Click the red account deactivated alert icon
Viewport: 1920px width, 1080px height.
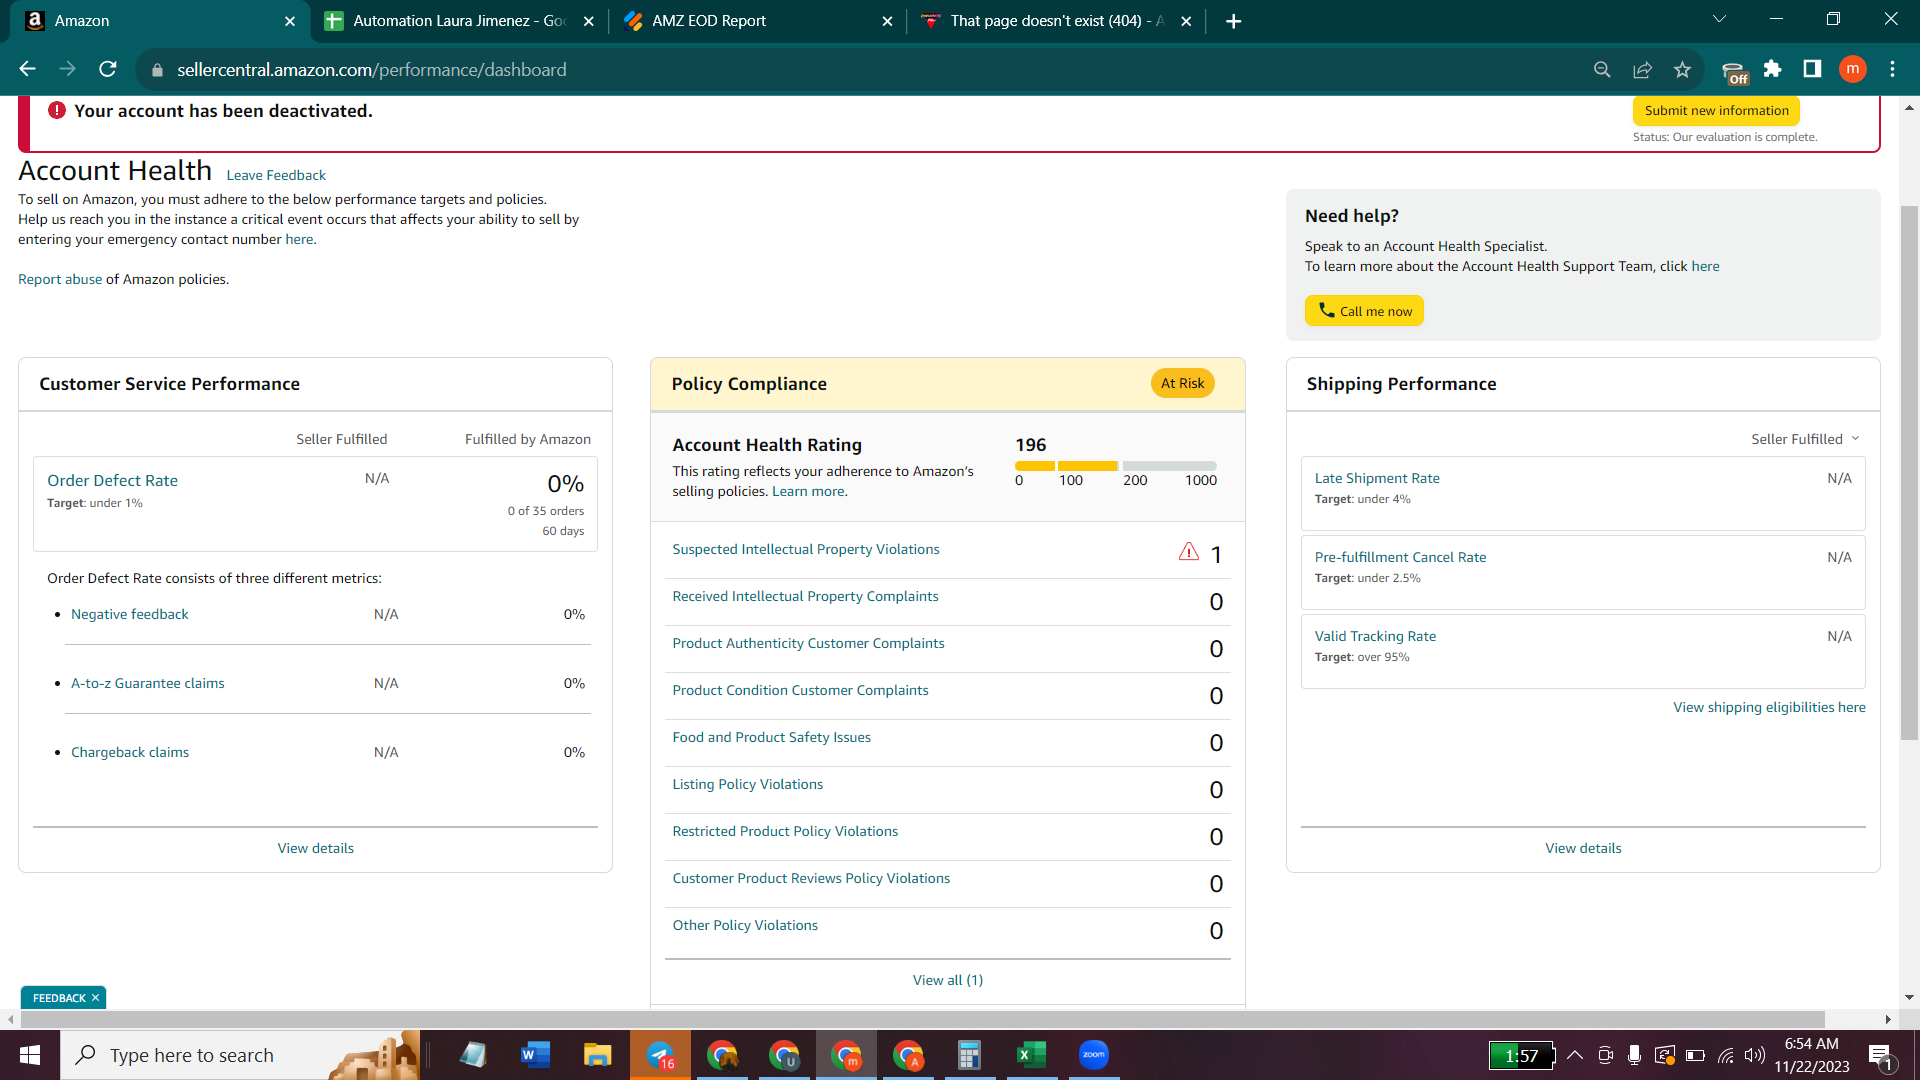pyautogui.click(x=57, y=111)
